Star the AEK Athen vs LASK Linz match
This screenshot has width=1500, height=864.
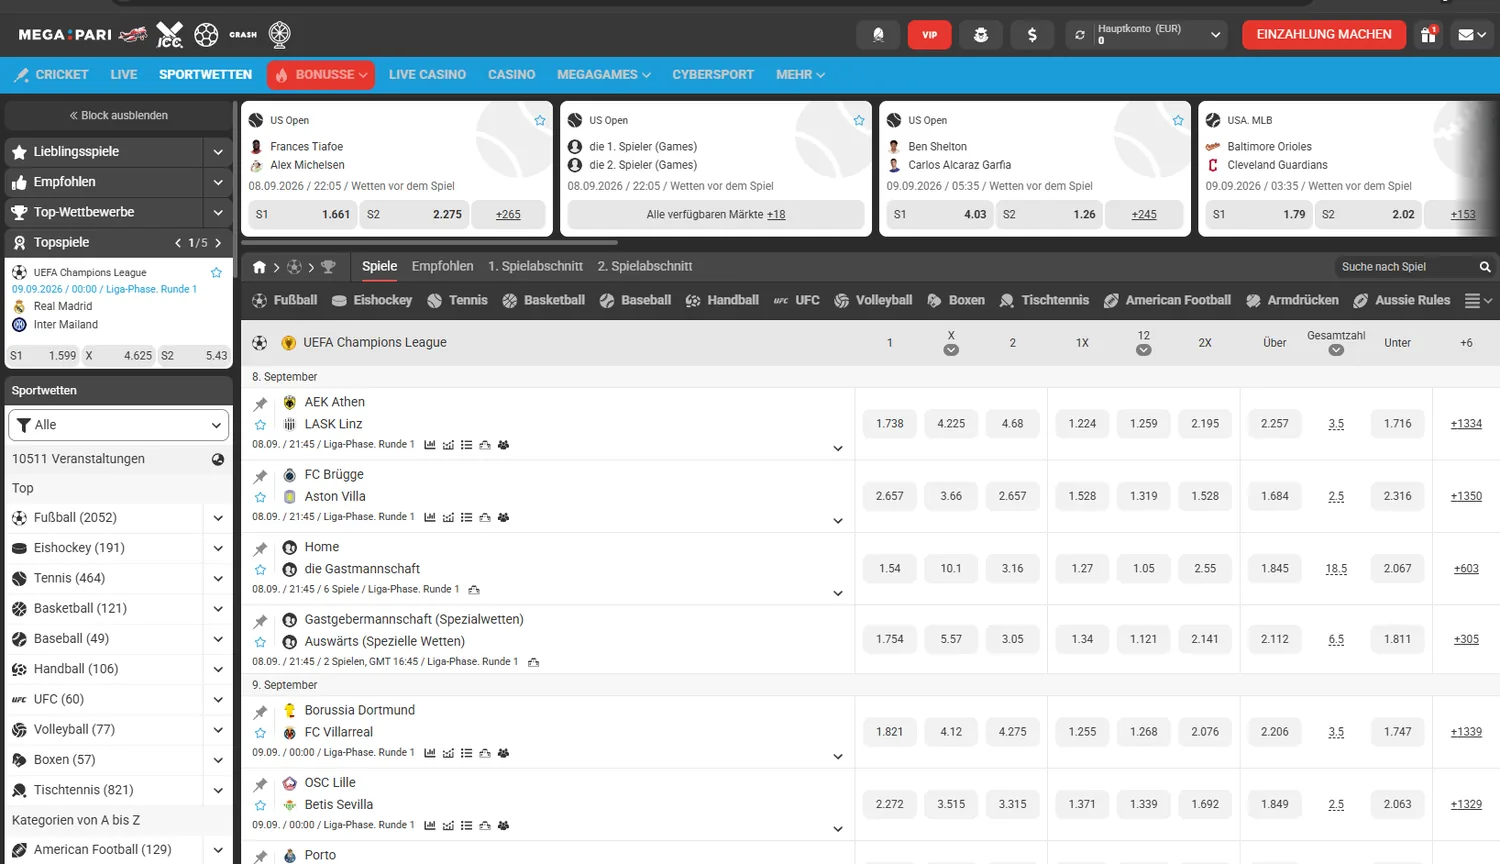pyautogui.click(x=261, y=425)
